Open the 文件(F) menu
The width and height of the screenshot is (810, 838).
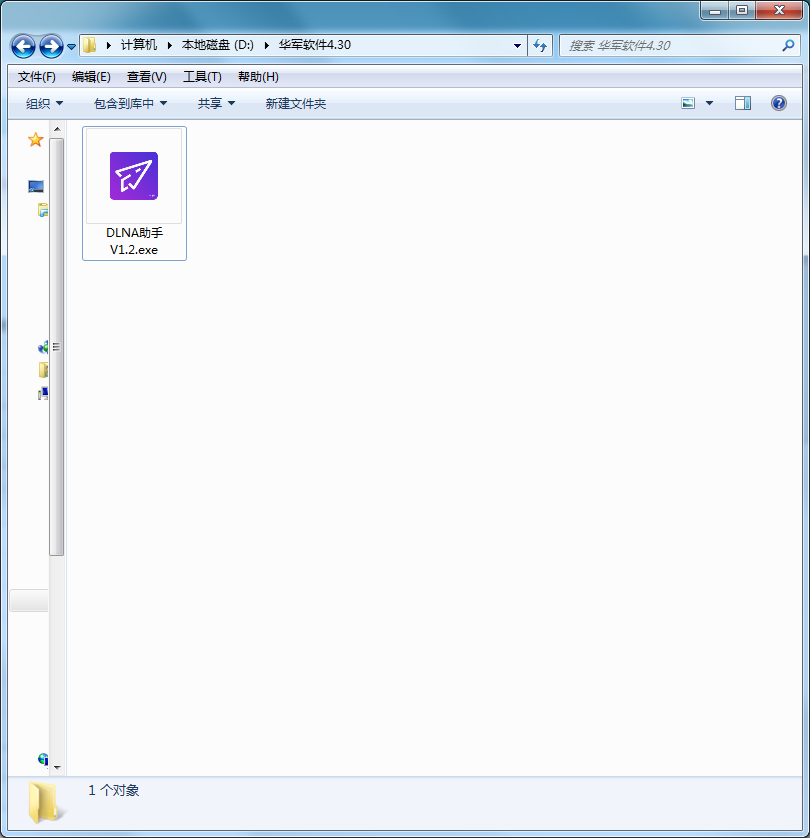(36, 77)
